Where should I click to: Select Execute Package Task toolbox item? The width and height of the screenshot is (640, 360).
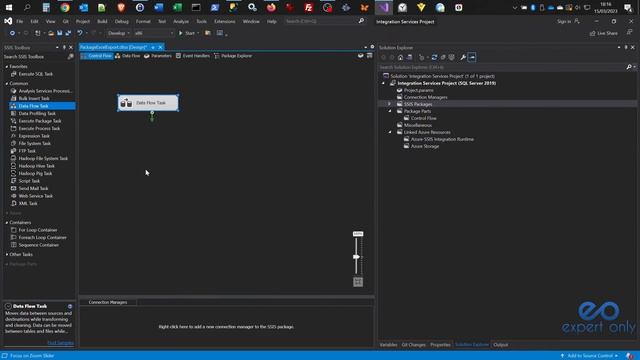click(40, 121)
